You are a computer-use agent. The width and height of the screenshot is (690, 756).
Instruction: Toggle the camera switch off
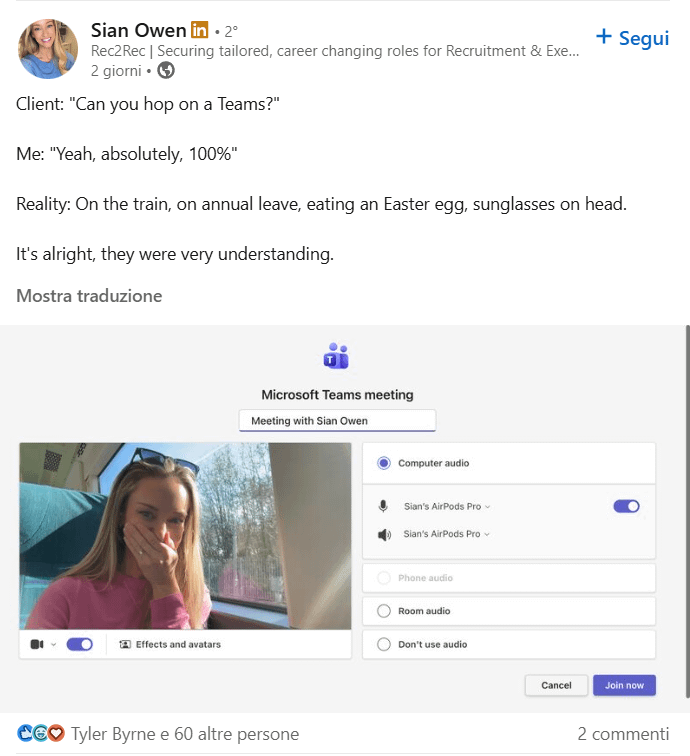pos(80,645)
